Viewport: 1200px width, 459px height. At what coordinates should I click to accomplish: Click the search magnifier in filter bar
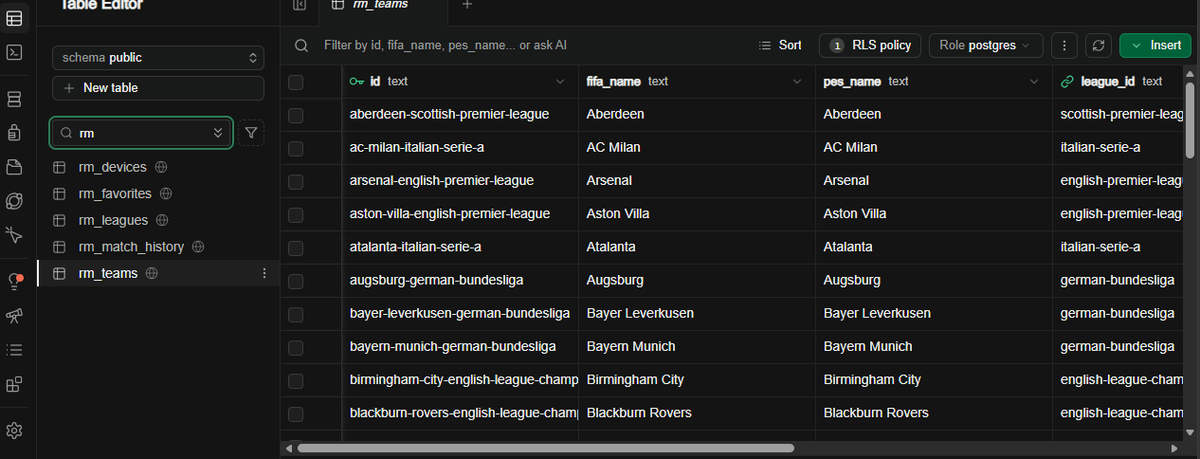pos(300,45)
